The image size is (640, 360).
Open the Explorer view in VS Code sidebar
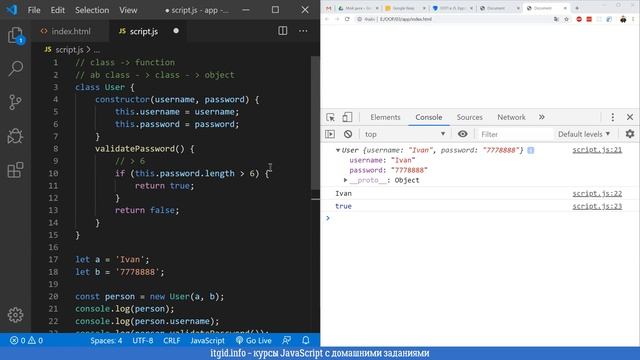pos(16,36)
